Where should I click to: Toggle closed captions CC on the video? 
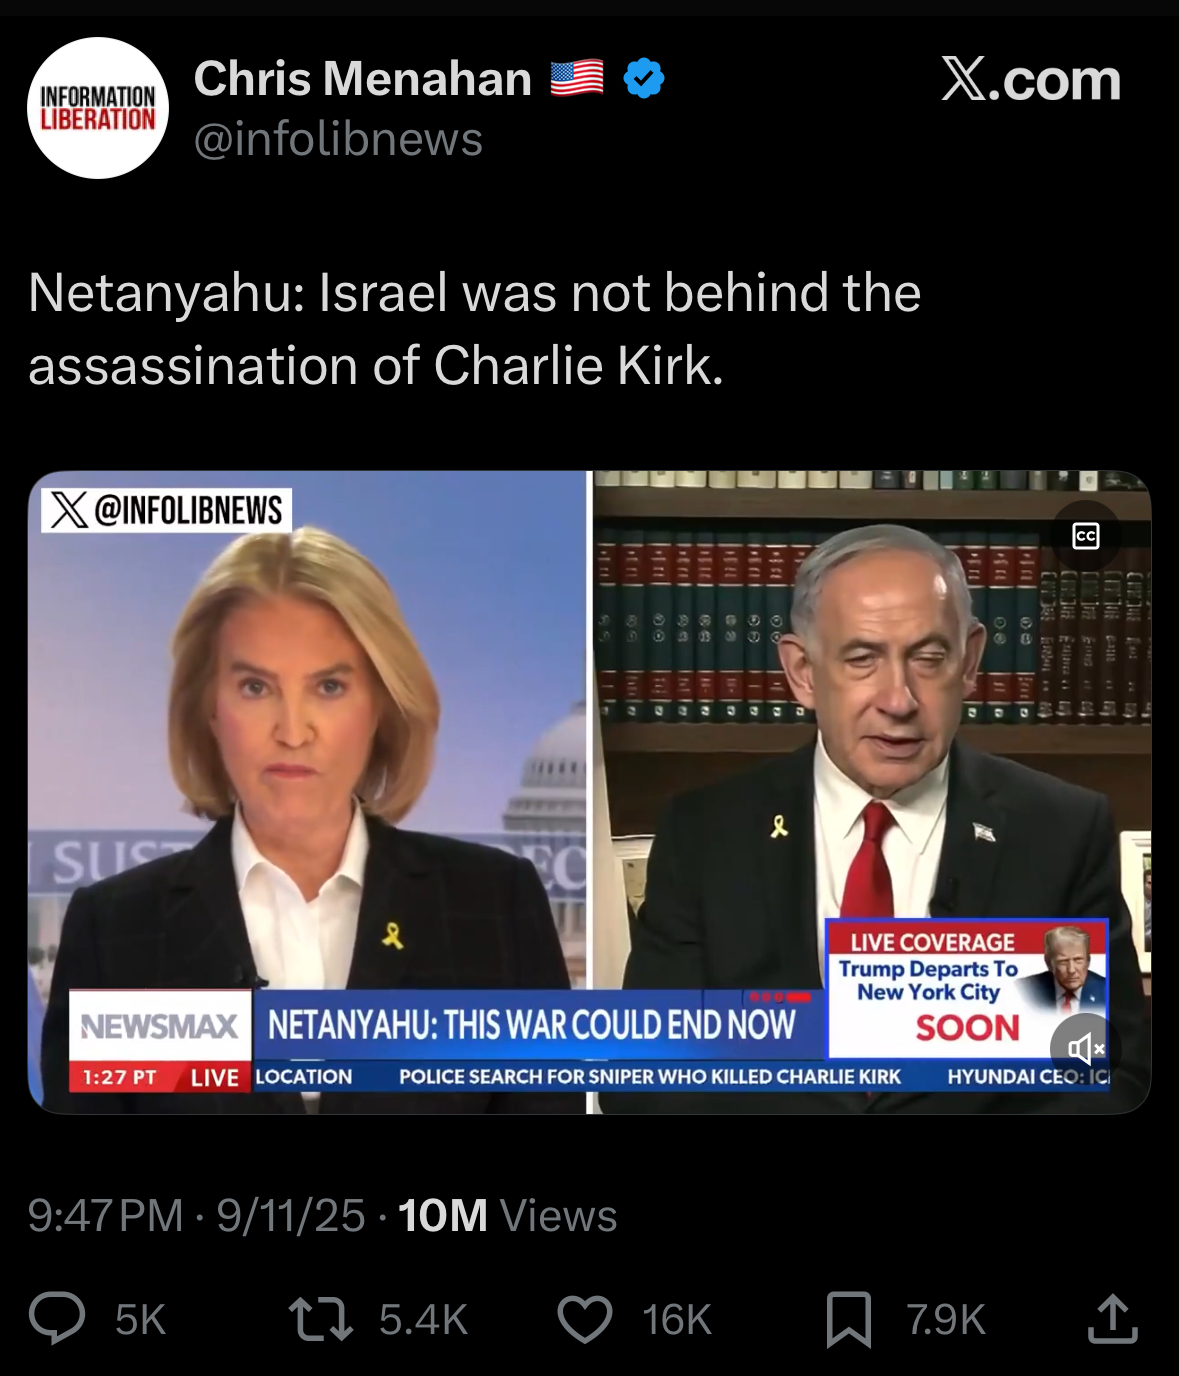1086,536
